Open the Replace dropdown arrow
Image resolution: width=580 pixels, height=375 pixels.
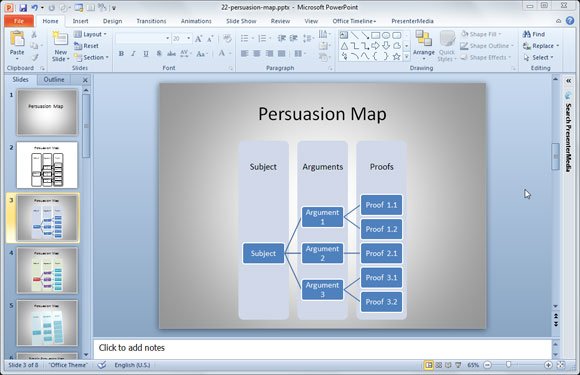coord(557,46)
